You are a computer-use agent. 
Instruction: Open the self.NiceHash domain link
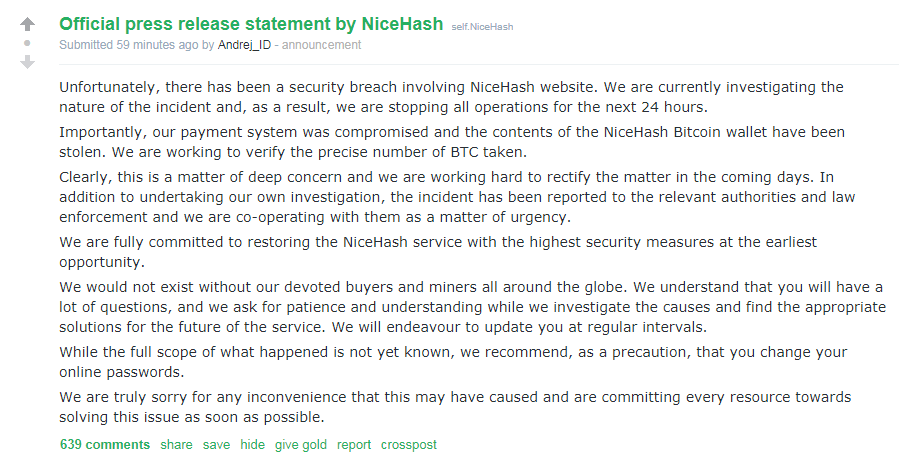[482, 26]
